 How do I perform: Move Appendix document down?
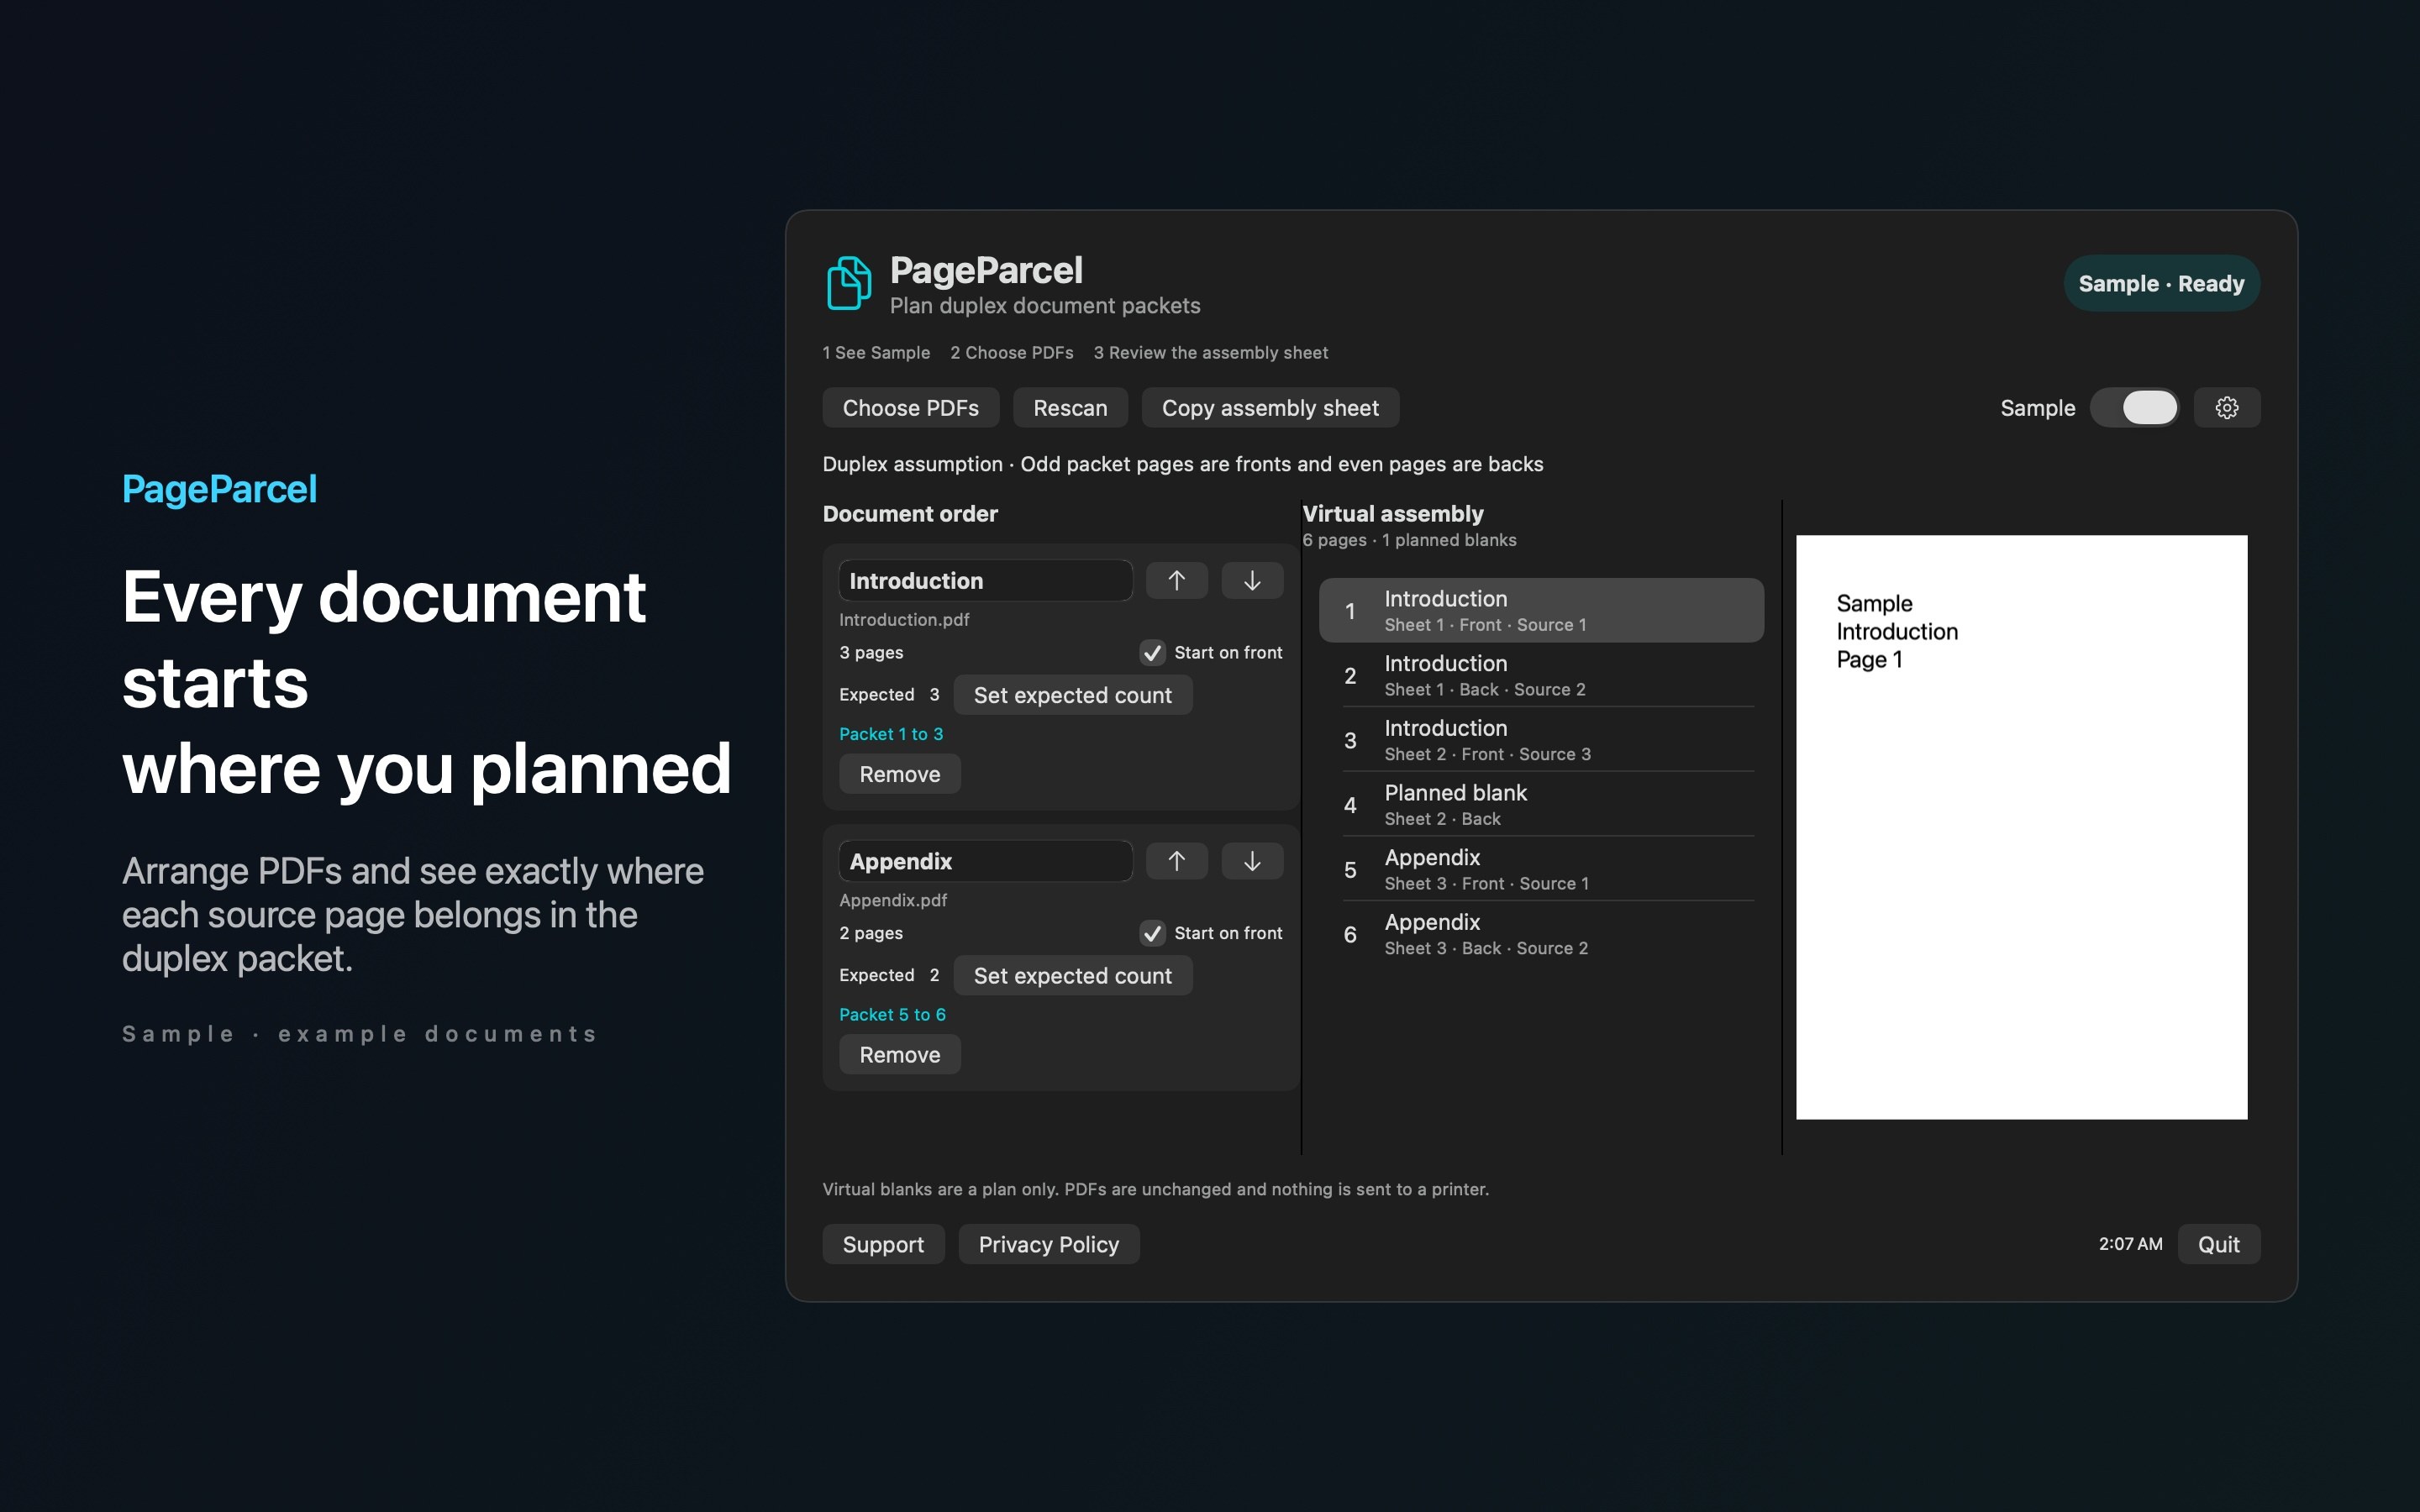click(x=1252, y=861)
